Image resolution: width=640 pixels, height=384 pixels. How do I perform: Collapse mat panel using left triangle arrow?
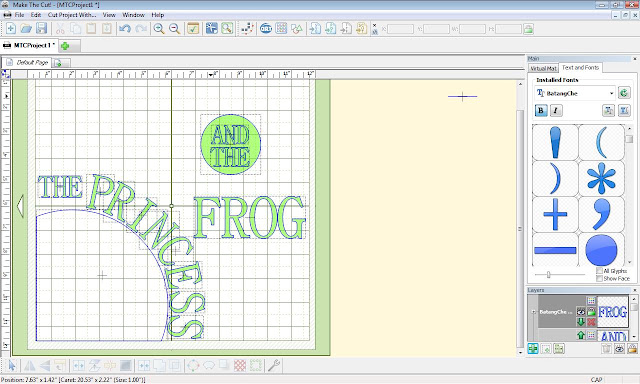tap(20, 206)
